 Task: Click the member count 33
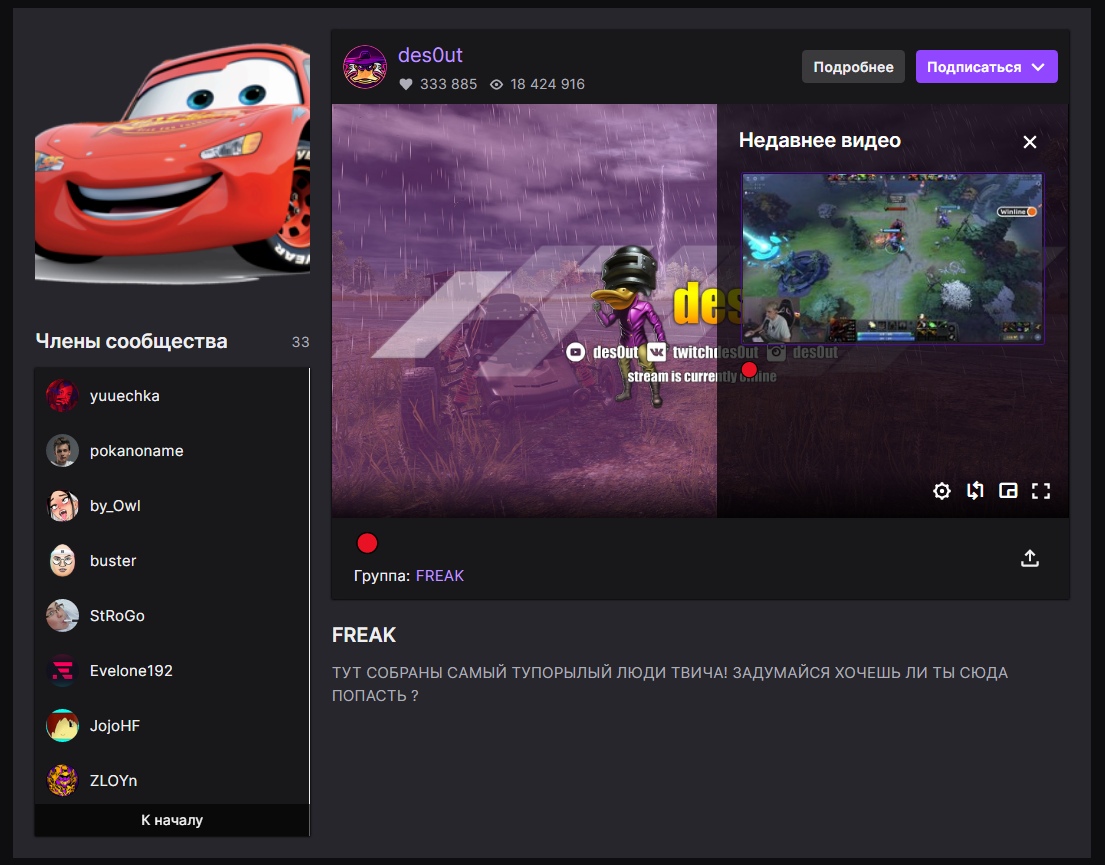click(300, 342)
